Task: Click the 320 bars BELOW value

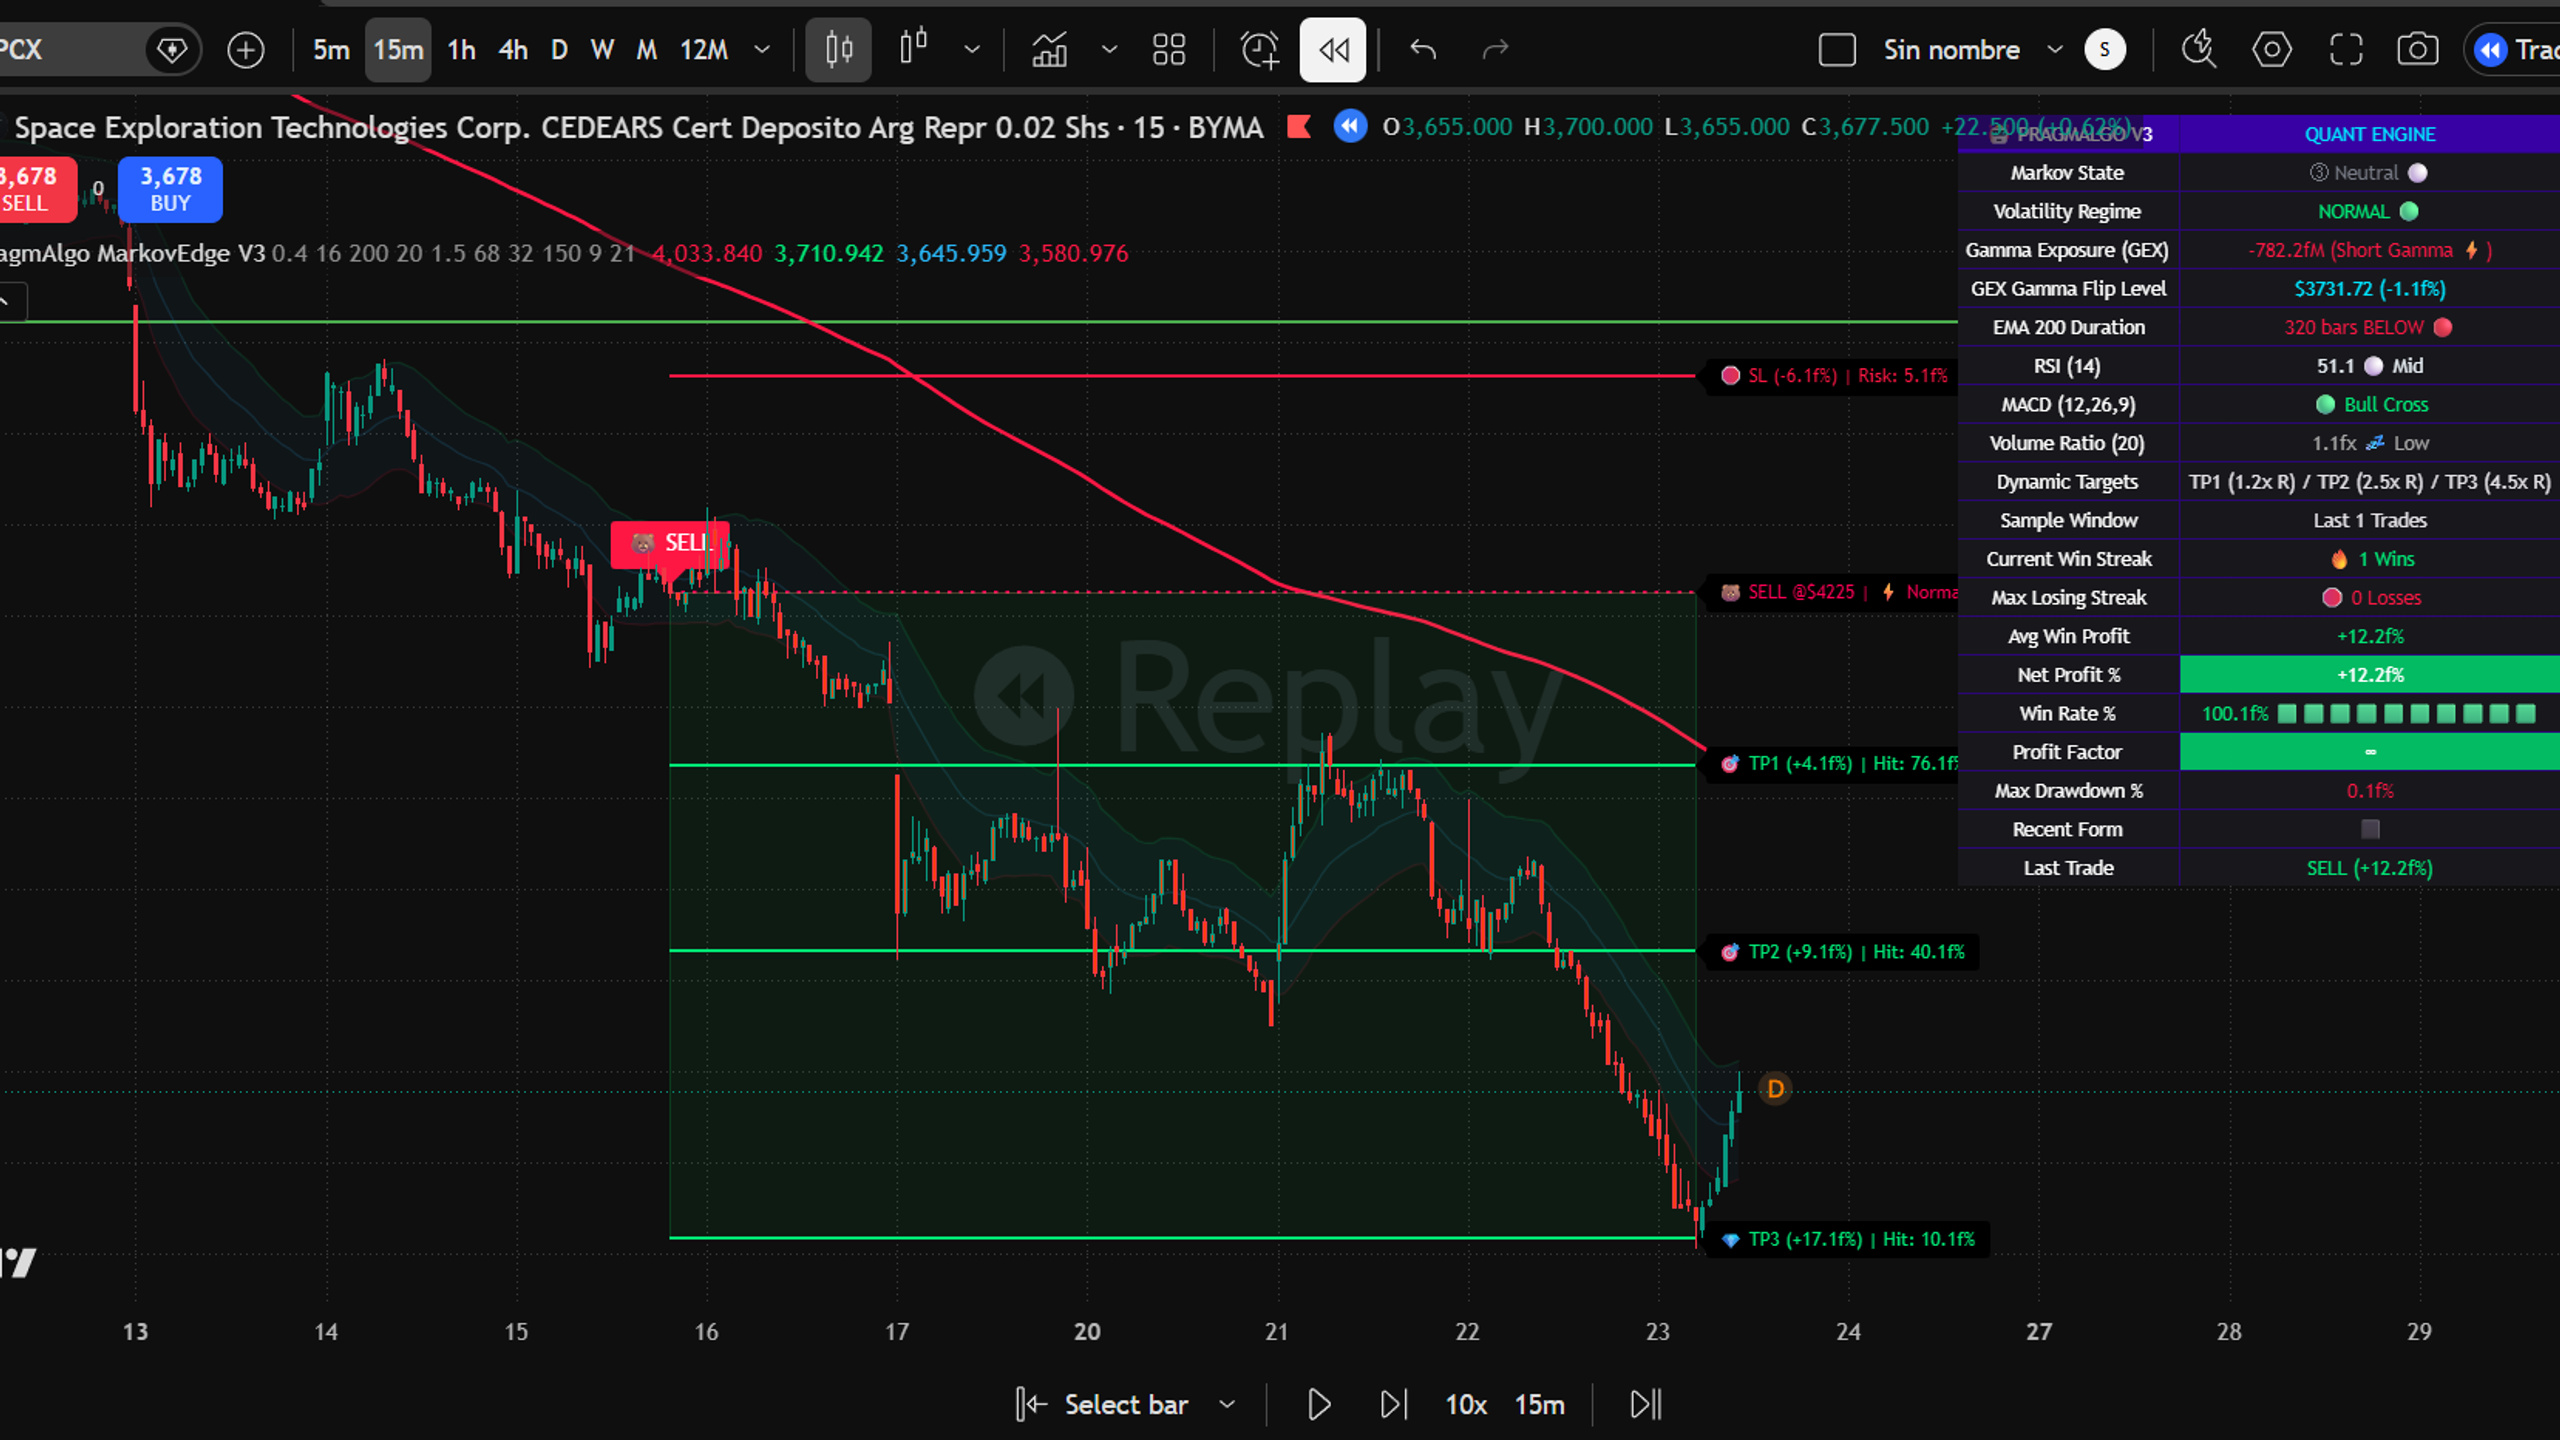Action: click(2369, 328)
